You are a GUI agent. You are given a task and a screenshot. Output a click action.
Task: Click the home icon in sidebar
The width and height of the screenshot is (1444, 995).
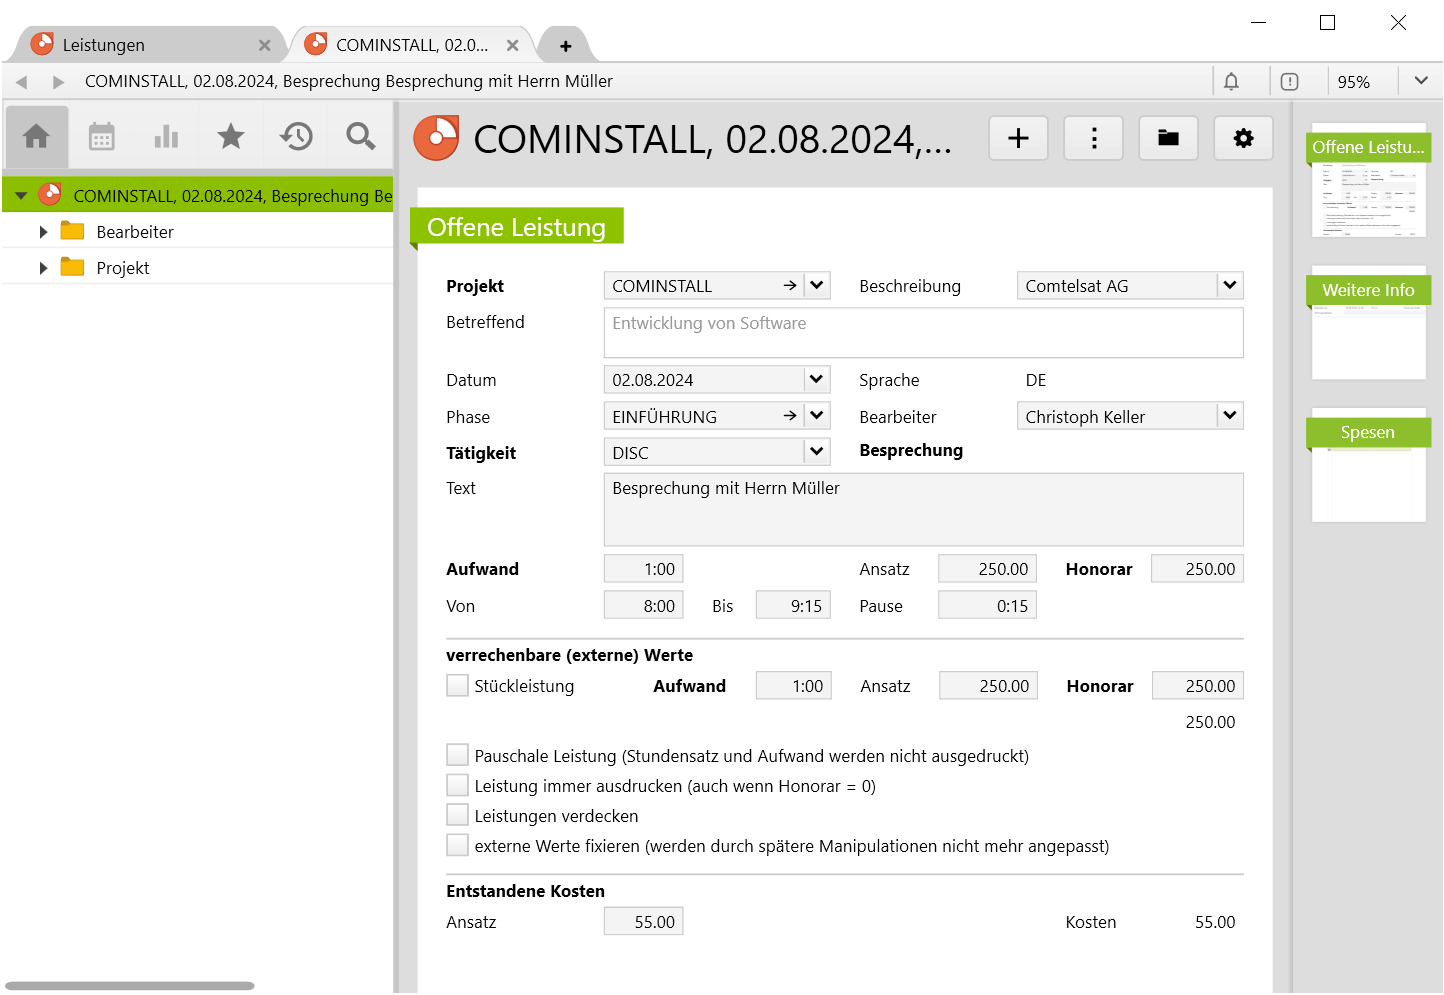(x=37, y=136)
